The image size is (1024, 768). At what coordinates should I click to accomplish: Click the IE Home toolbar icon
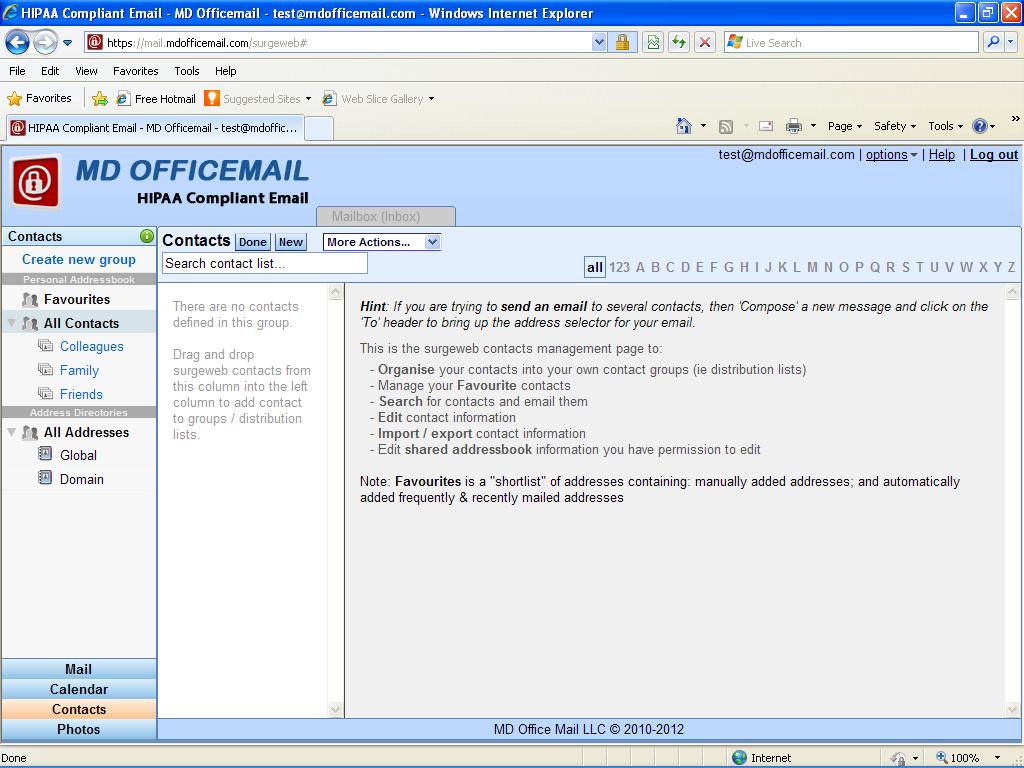pyautogui.click(x=684, y=126)
